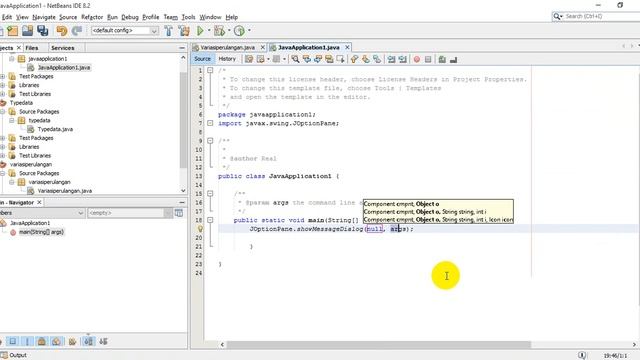Close the JavaApplication1.java editor tab
Image resolution: width=640 pixels, height=360 pixels.
[x=347, y=47]
